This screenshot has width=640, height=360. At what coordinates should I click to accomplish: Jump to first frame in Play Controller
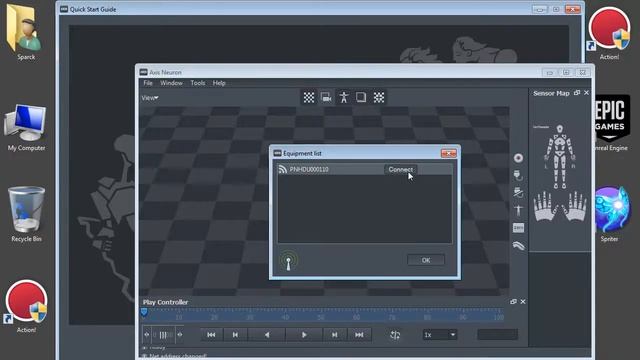(211, 335)
